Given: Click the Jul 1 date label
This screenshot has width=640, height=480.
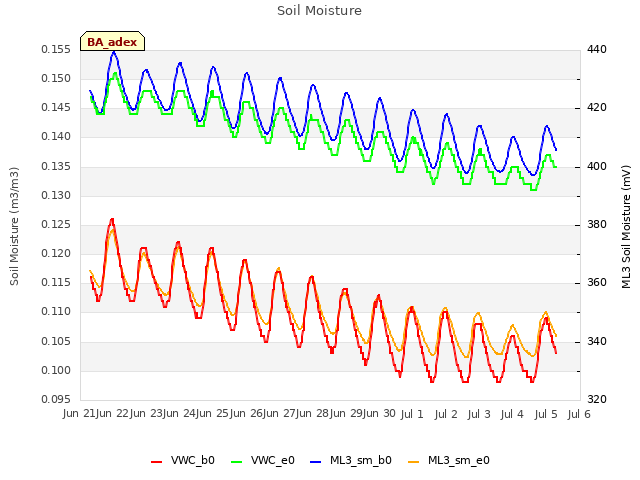Looking at the screenshot, I should click(x=412, y=415).
